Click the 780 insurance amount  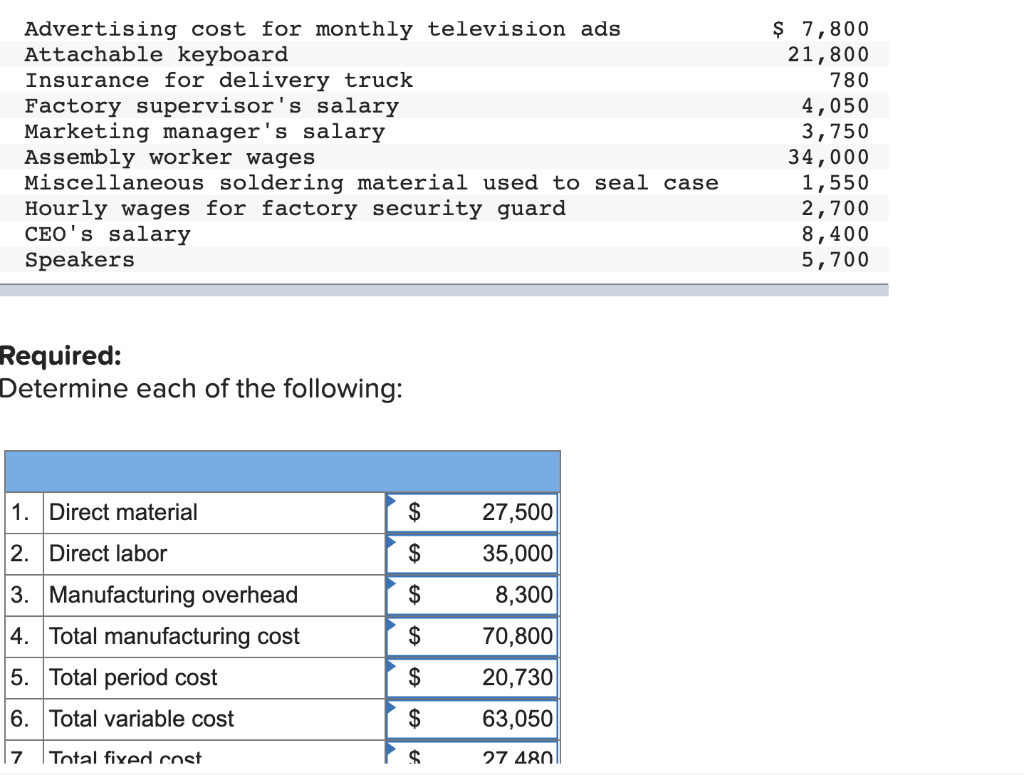[x=849, y=80]
